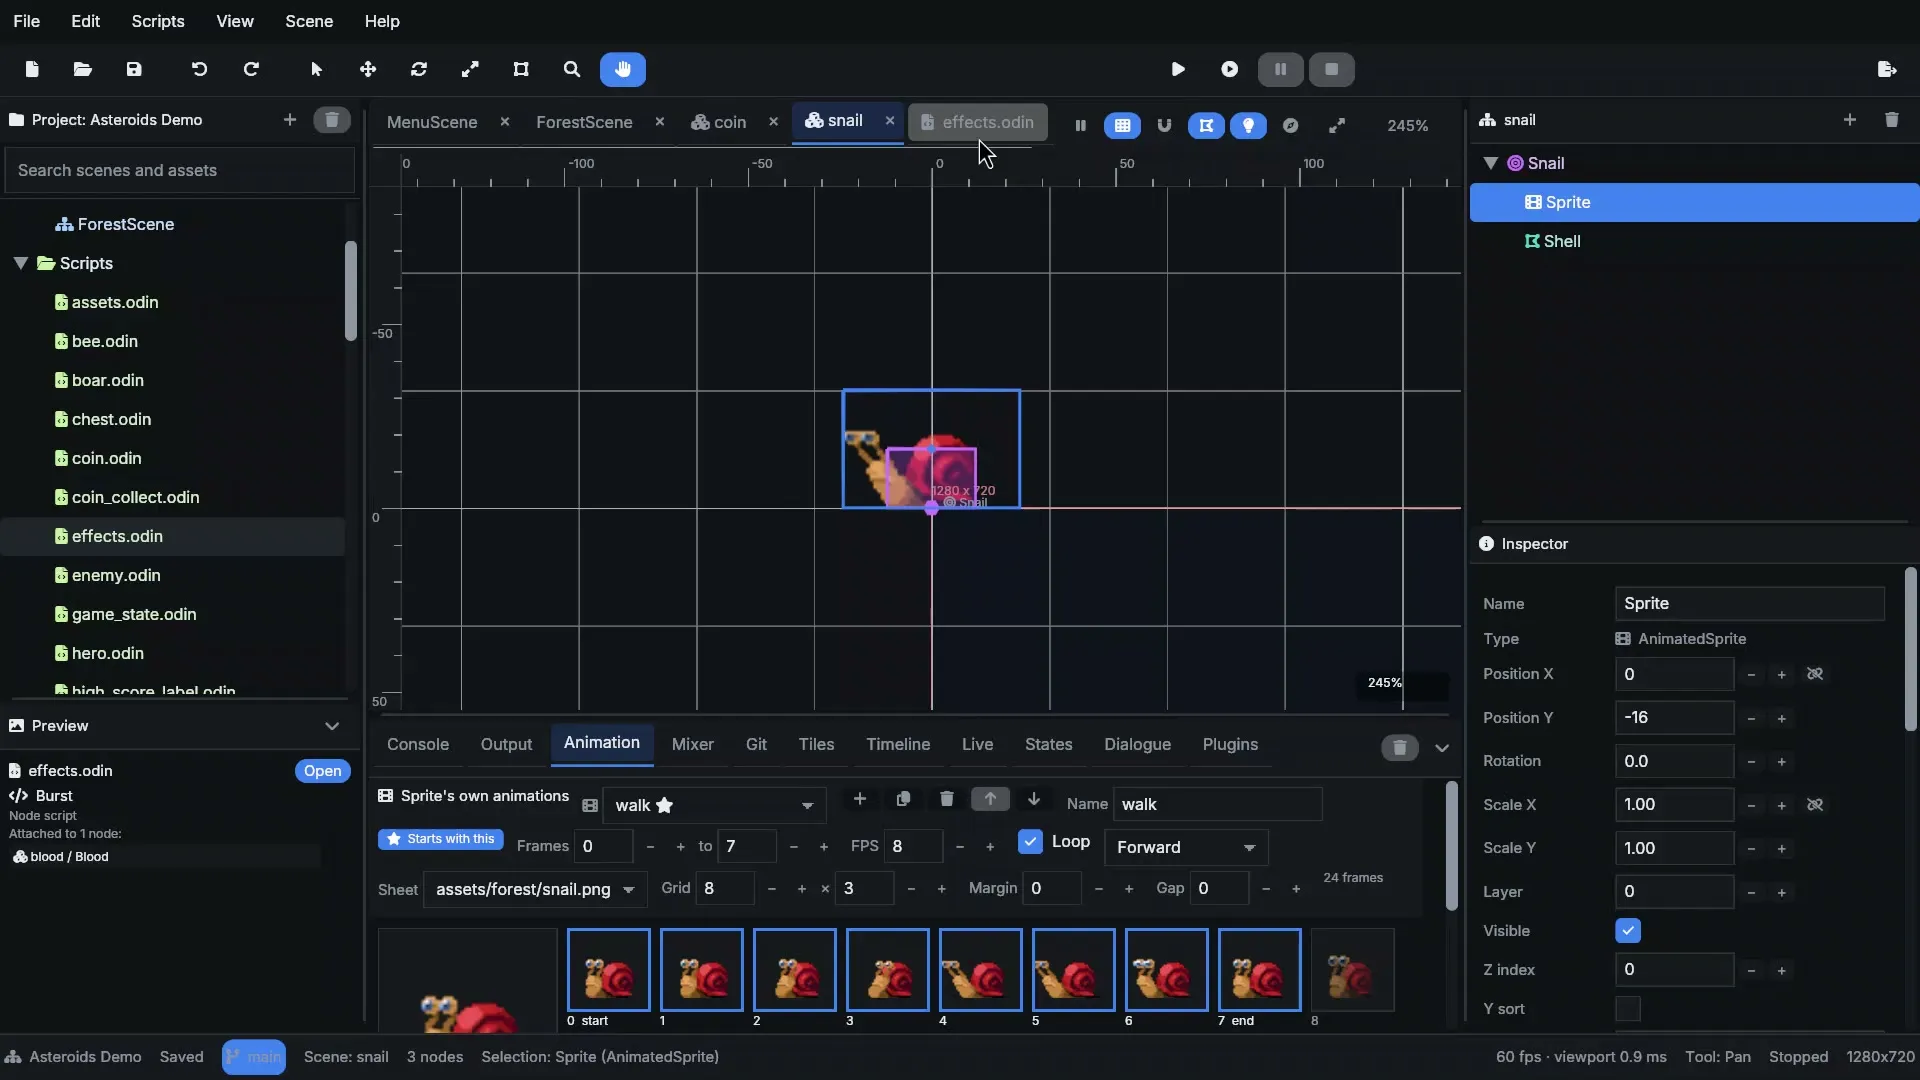
Task: Open the Scene menu
Action: tap(309, 21)
